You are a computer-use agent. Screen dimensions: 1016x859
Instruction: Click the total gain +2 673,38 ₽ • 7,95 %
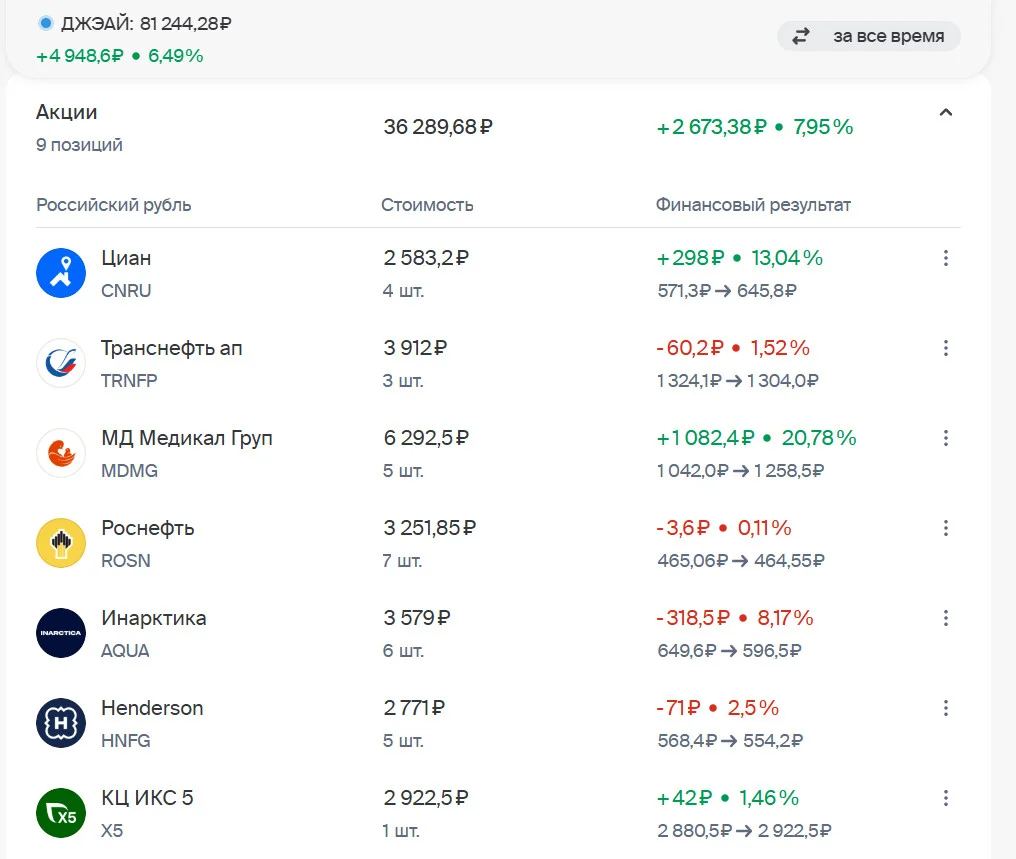click(x=755, y=127)
